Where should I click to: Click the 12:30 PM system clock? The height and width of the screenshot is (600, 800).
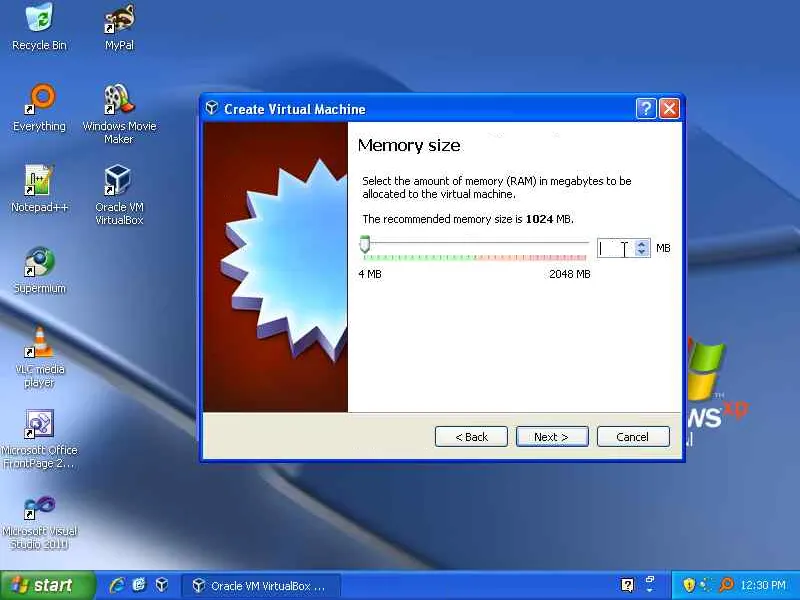pos(763,585)
